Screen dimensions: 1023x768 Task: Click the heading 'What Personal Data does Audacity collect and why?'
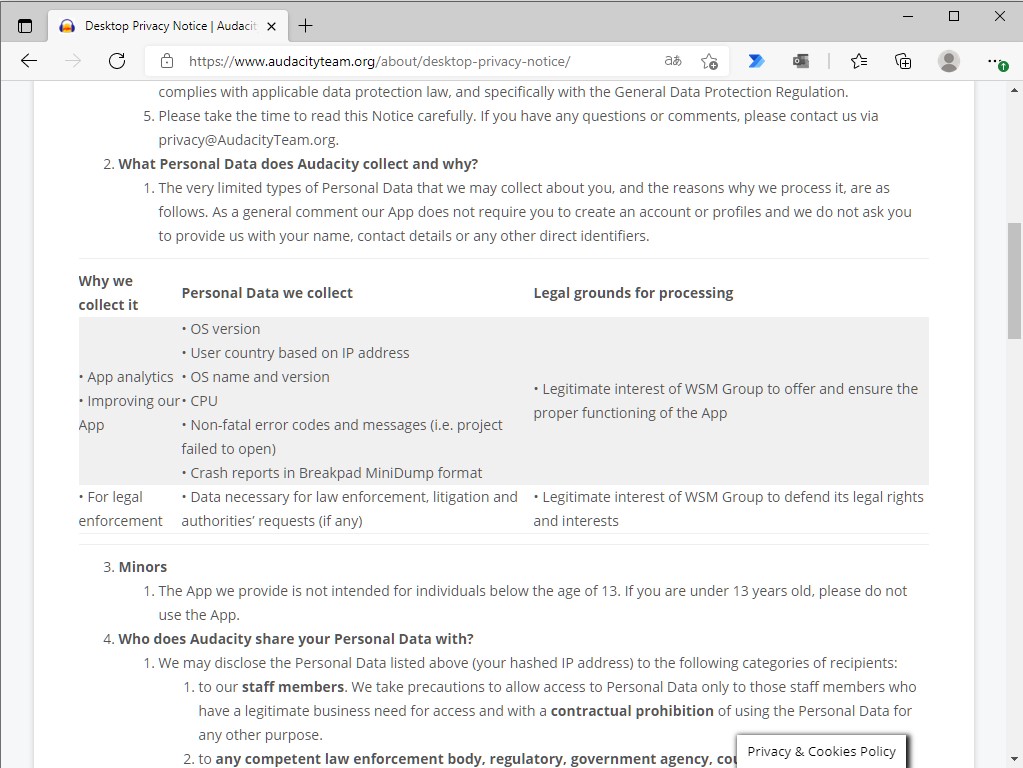[x=298, y=164]
